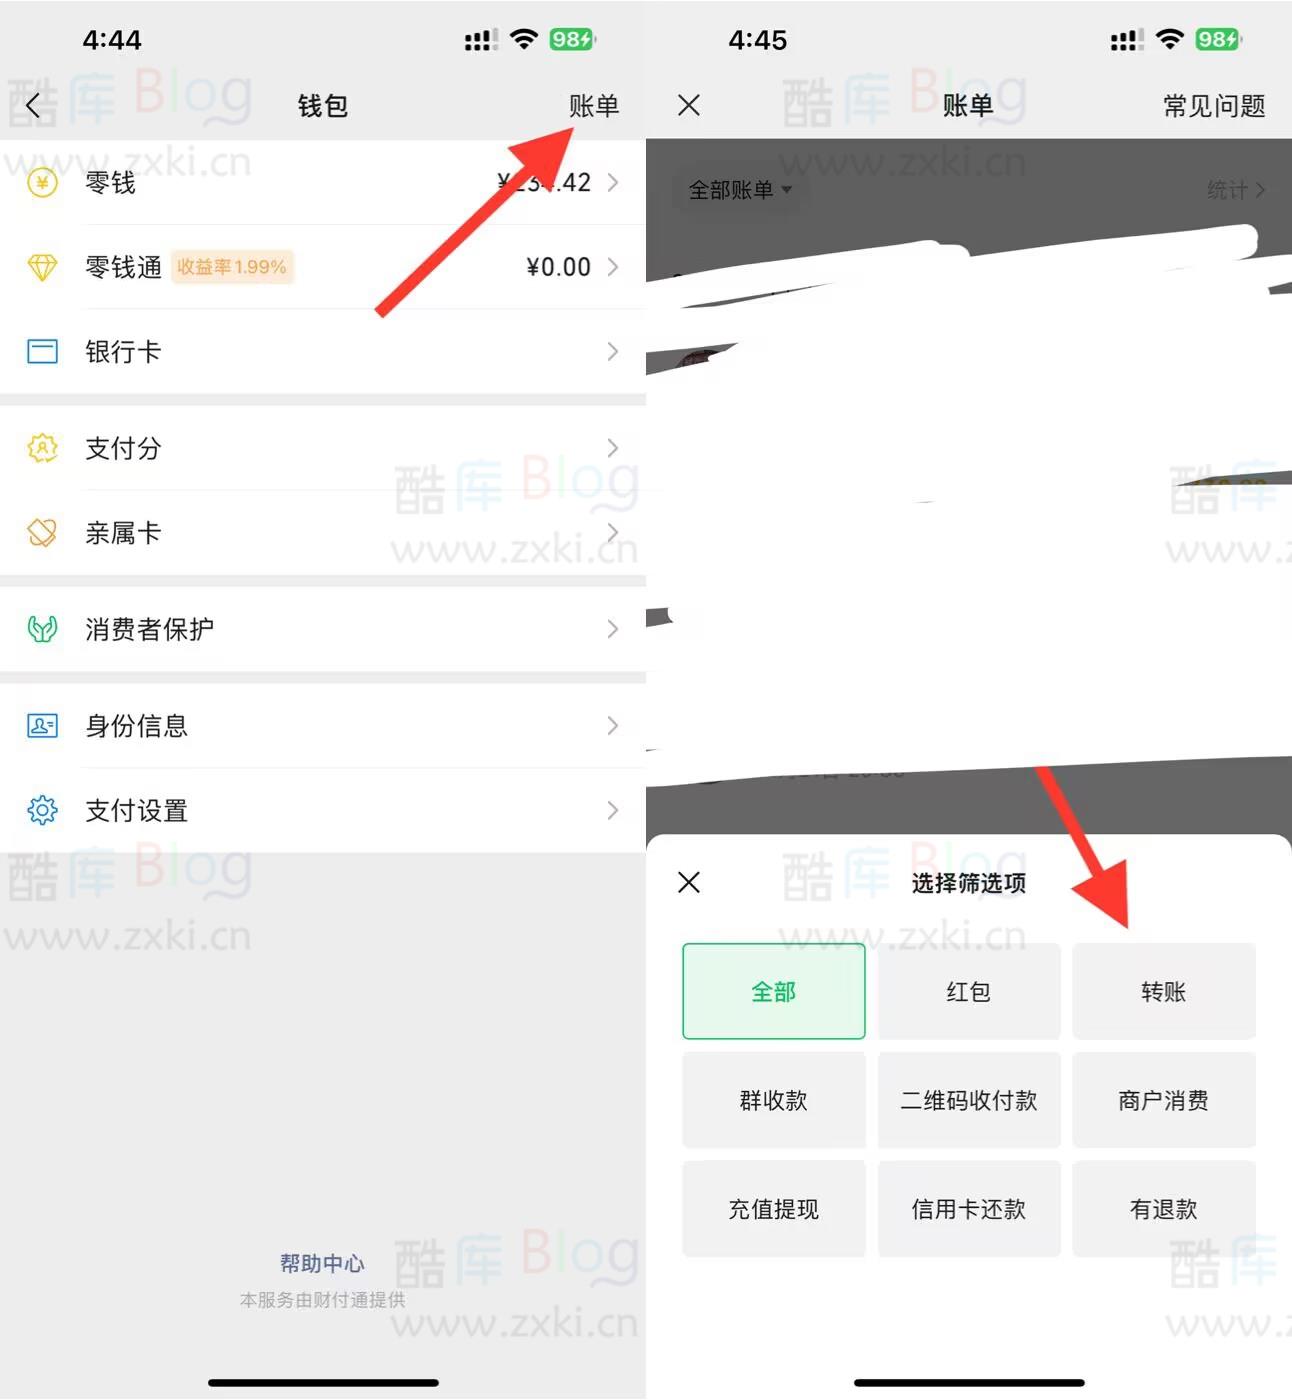Open 常见问题 in the top right

click(x=1213, y=105)
